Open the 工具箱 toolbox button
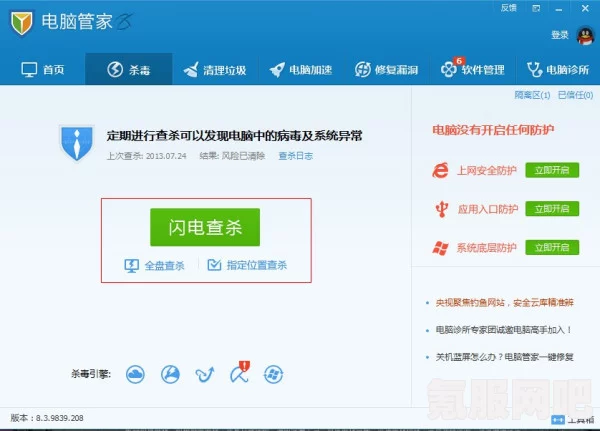This screenshot has height=431, width=600. 573,420
